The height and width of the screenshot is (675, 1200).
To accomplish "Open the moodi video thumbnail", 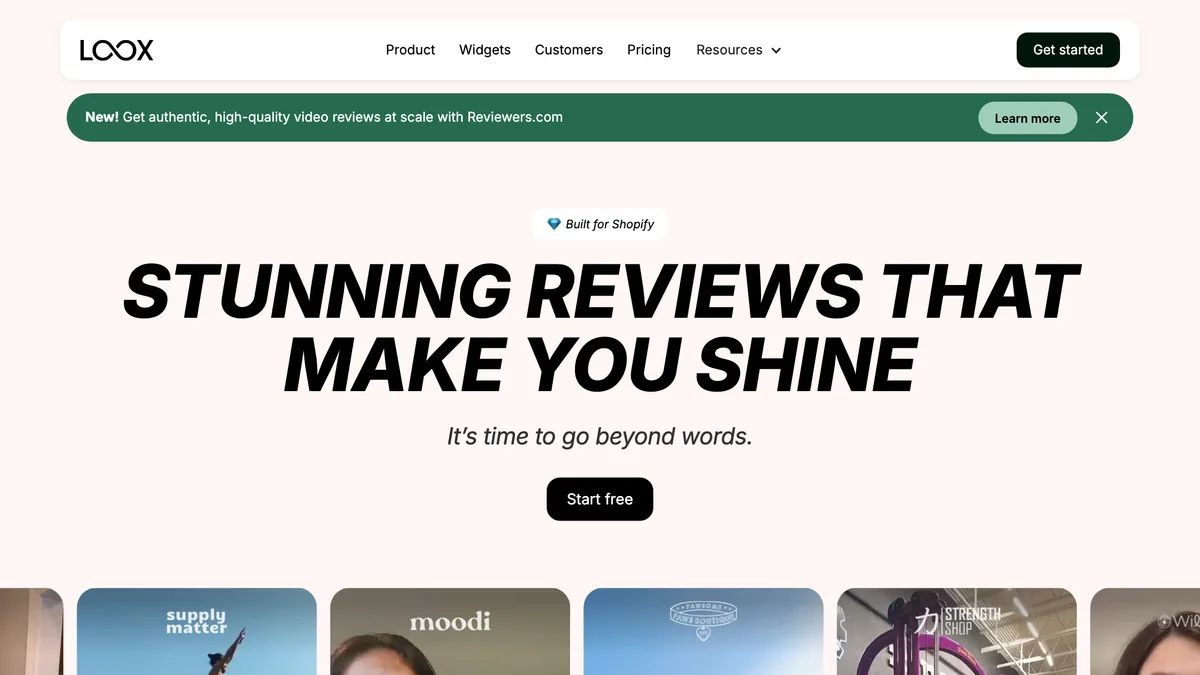I will (x=450, y=631).
